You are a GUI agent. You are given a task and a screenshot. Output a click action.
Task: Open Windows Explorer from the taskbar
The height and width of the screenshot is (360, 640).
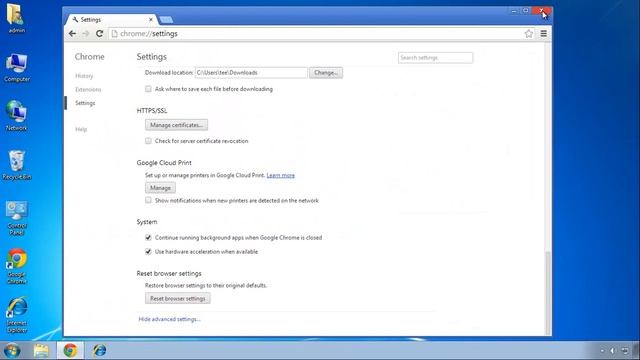tap(41, 350)
